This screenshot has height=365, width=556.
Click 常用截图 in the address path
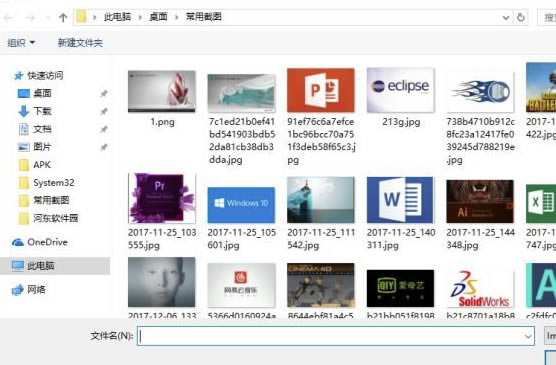[x=204, y=17]
